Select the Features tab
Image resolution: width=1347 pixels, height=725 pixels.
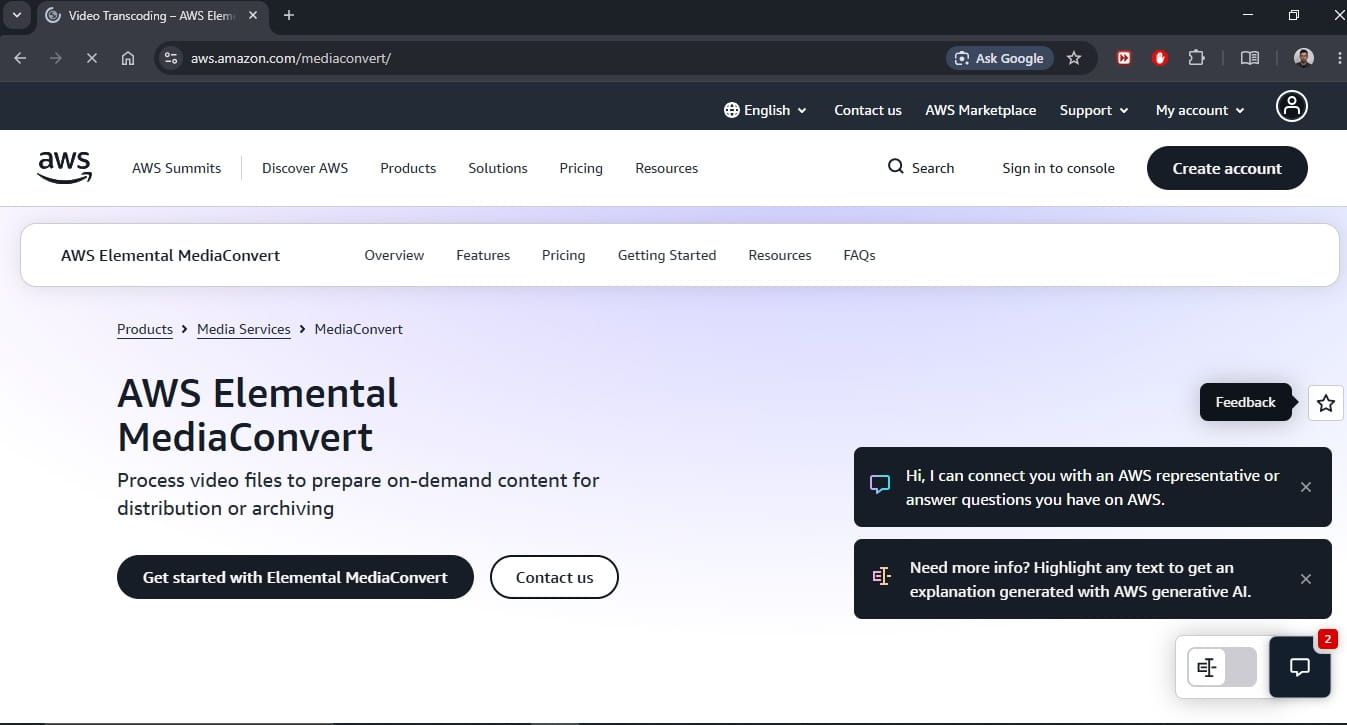point(483,255)
